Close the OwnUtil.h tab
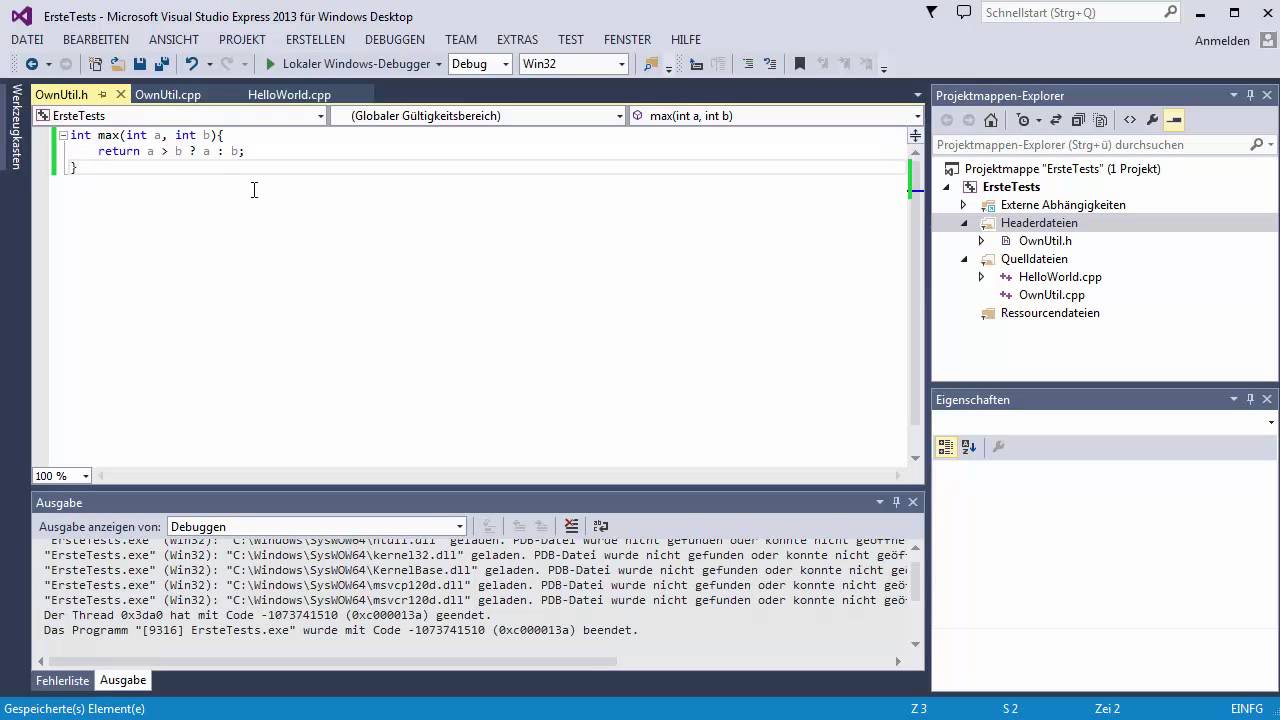This screenshot has height=720, width=1280. coord(121,94)
